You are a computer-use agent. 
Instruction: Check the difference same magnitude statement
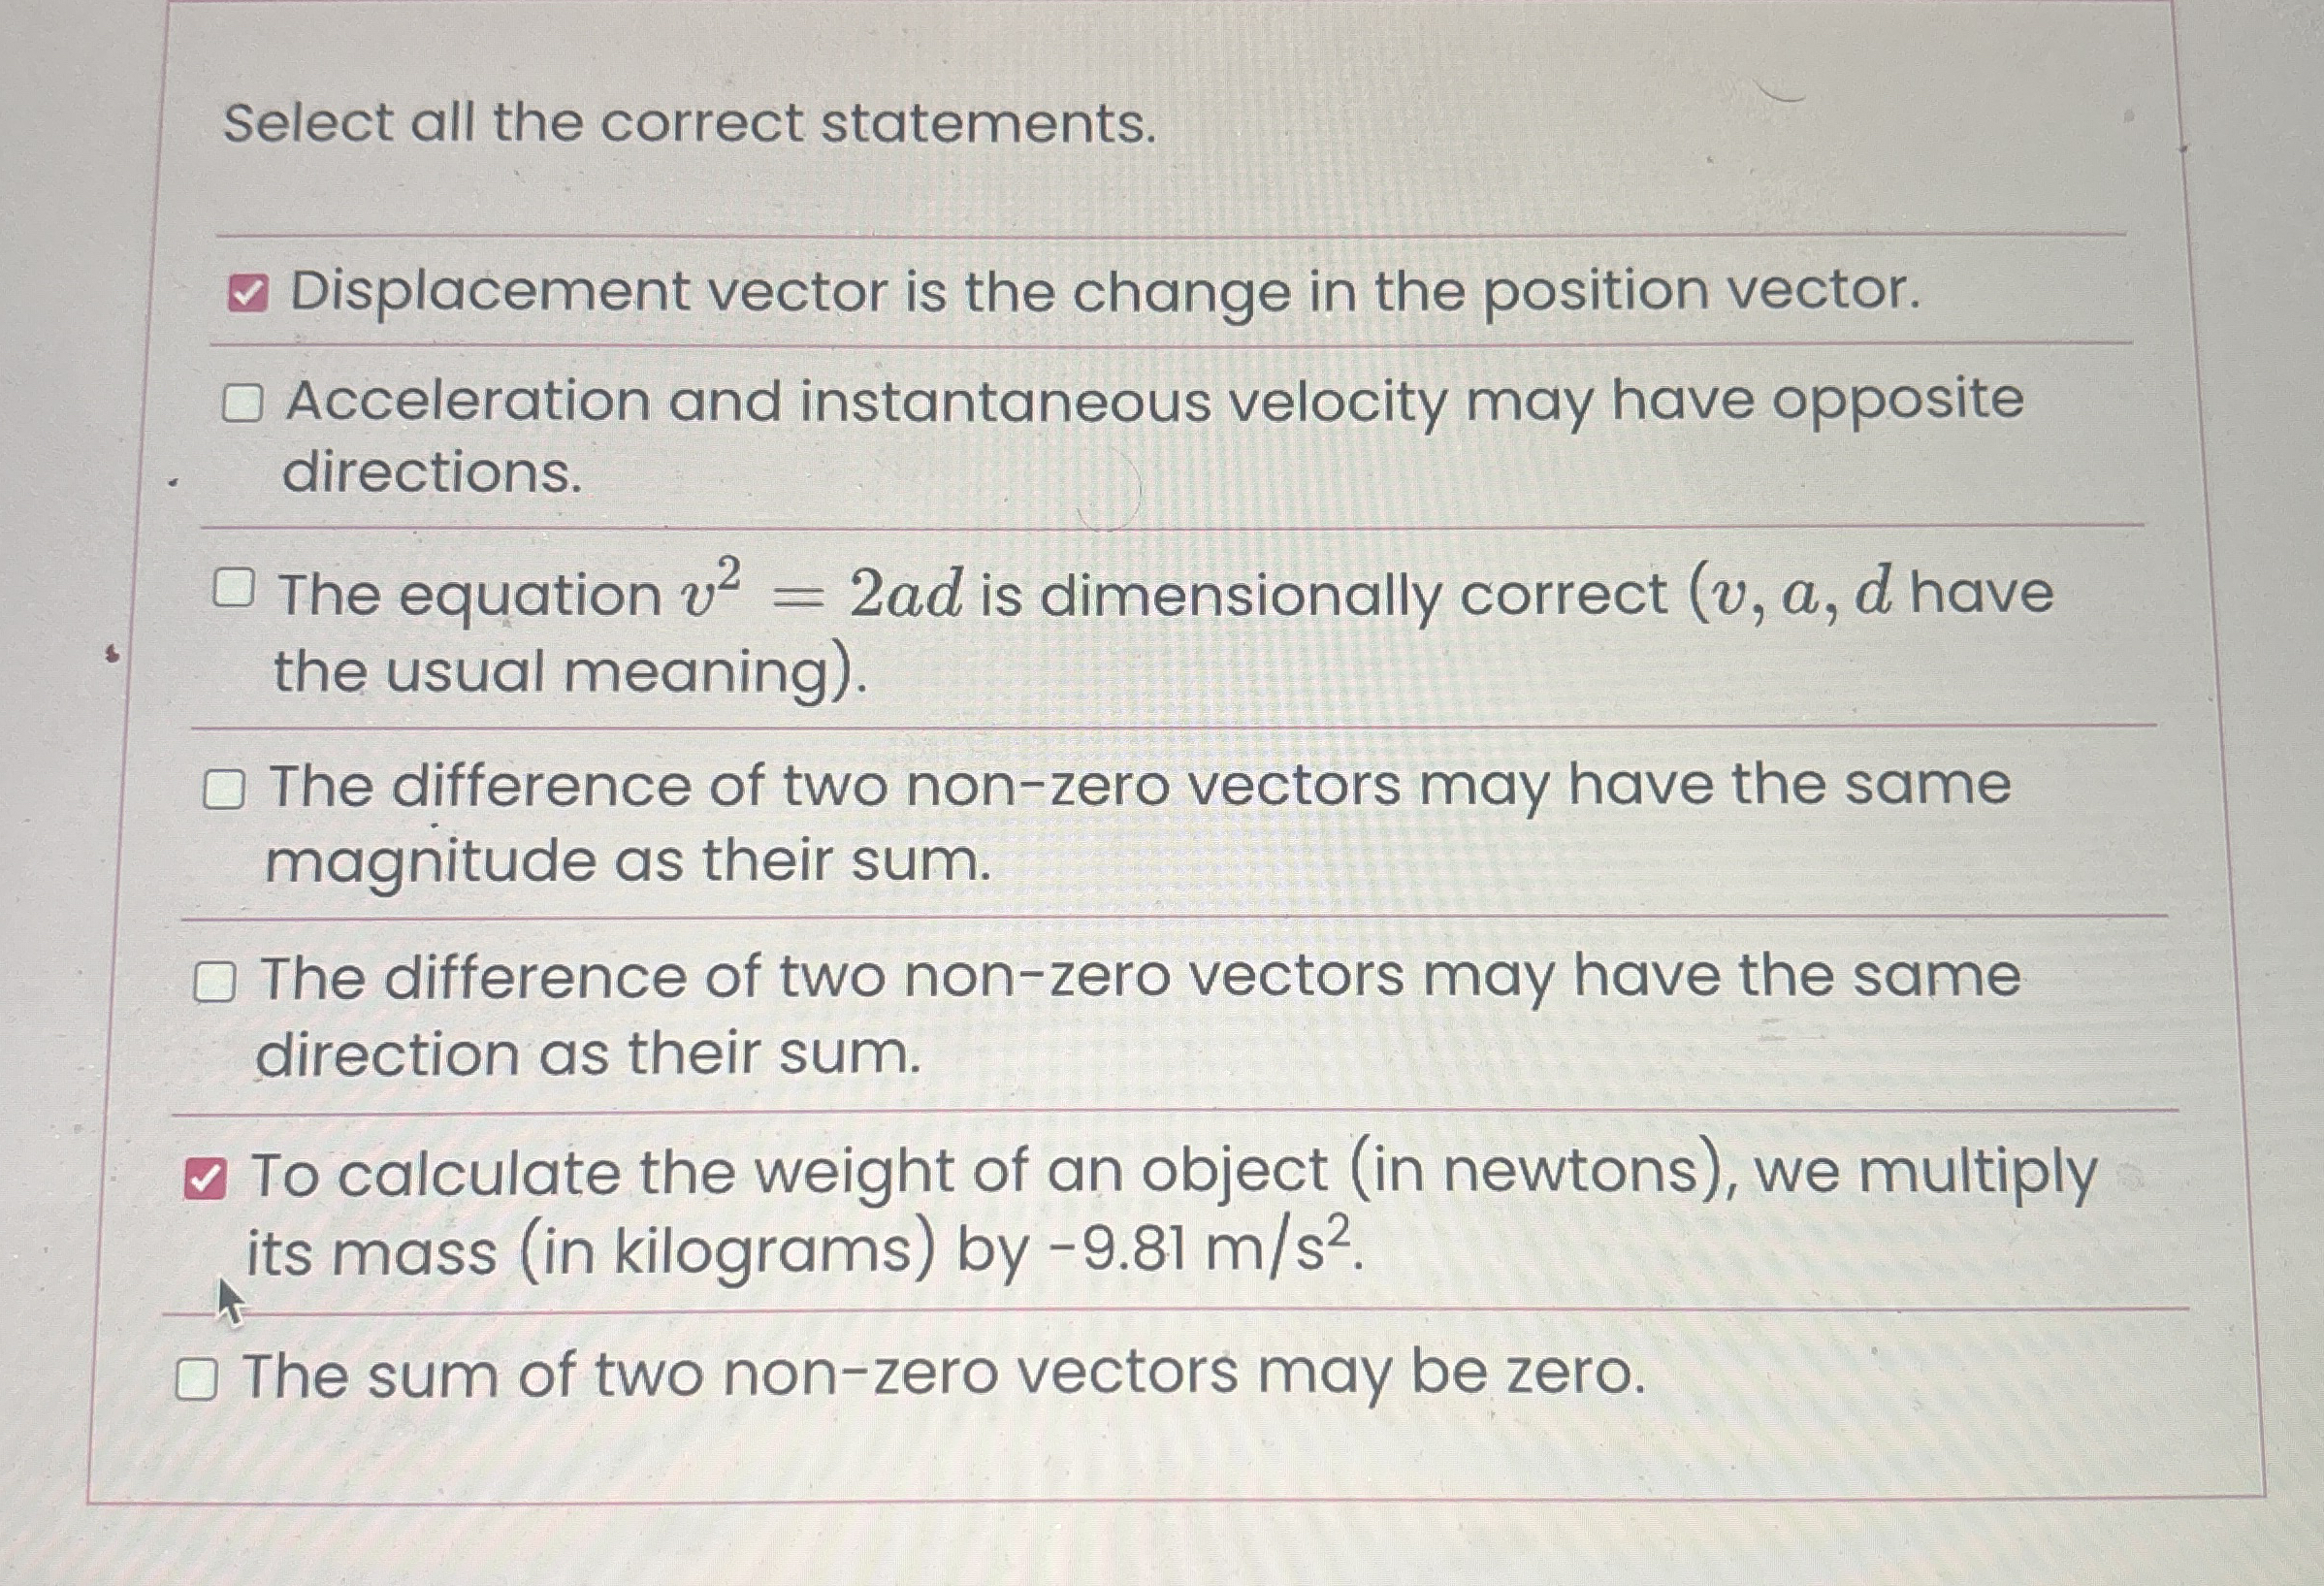[x=226, y=789]
